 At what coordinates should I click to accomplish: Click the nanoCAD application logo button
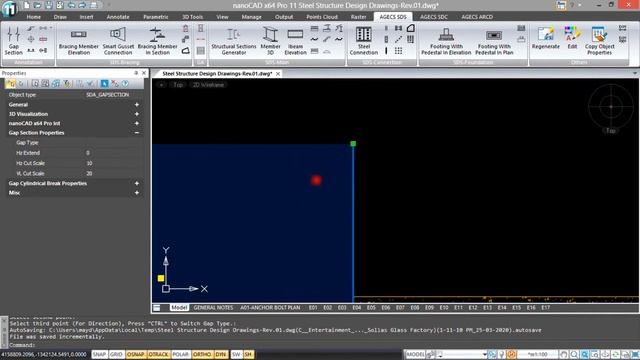[9, 8]
